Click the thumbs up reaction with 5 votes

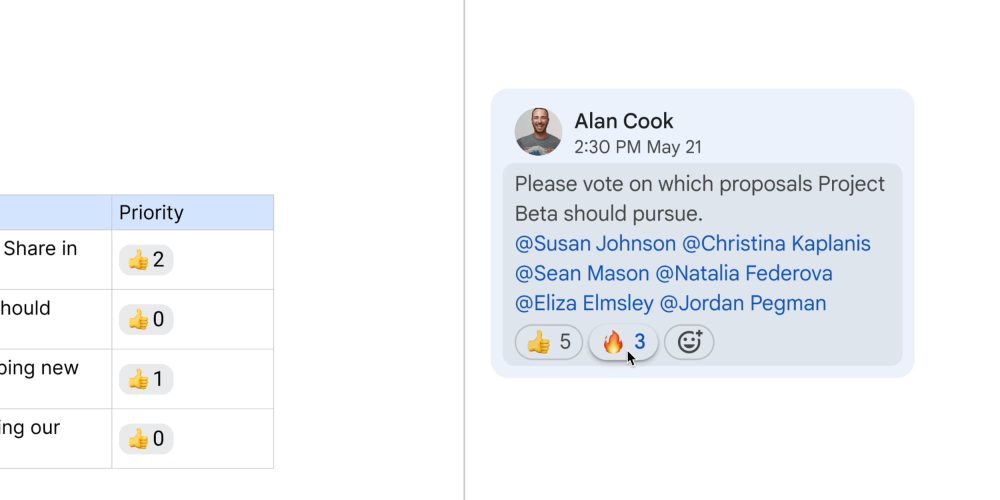tap(548, 343)
